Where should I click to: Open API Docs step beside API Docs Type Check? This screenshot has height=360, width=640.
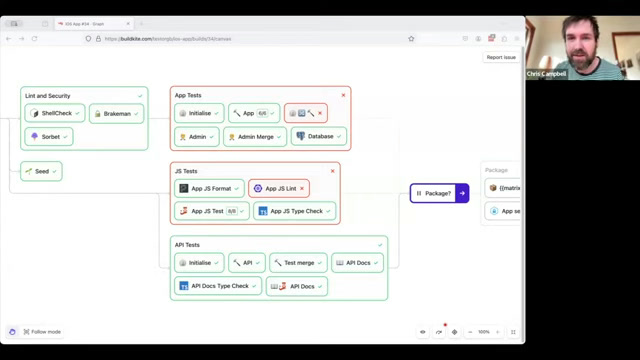pyautogui.click(x=297, y=286)
